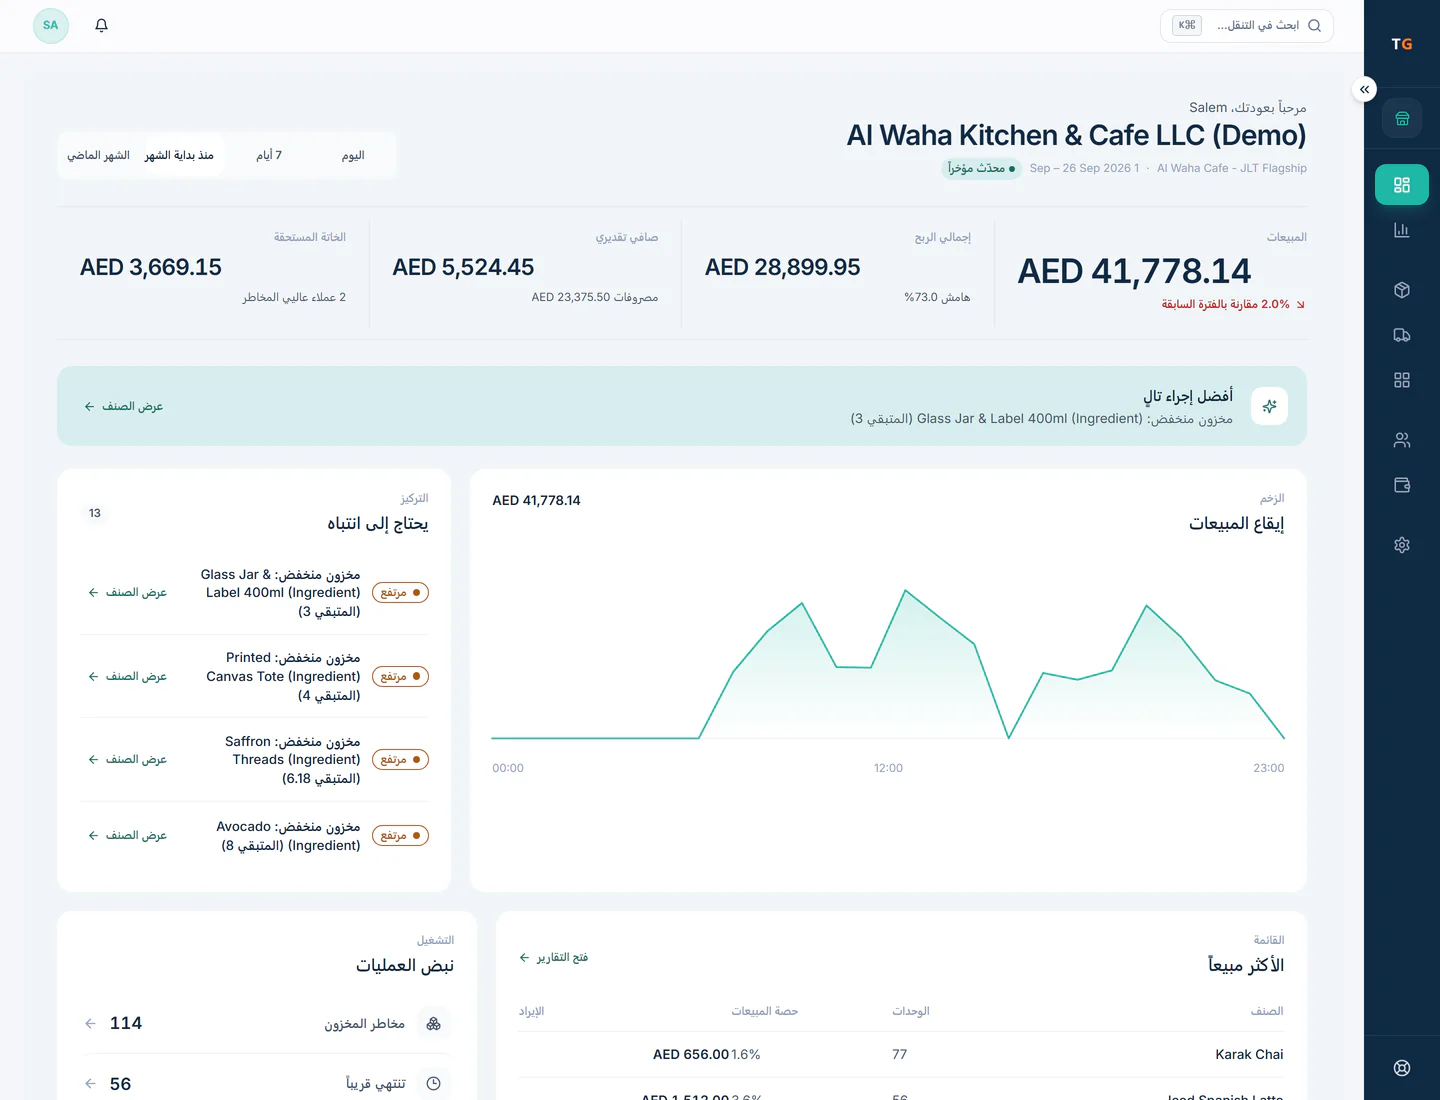Click the TG logo in the sidebar
The image size is (1440, 1100).
[x=1402, y=44]
